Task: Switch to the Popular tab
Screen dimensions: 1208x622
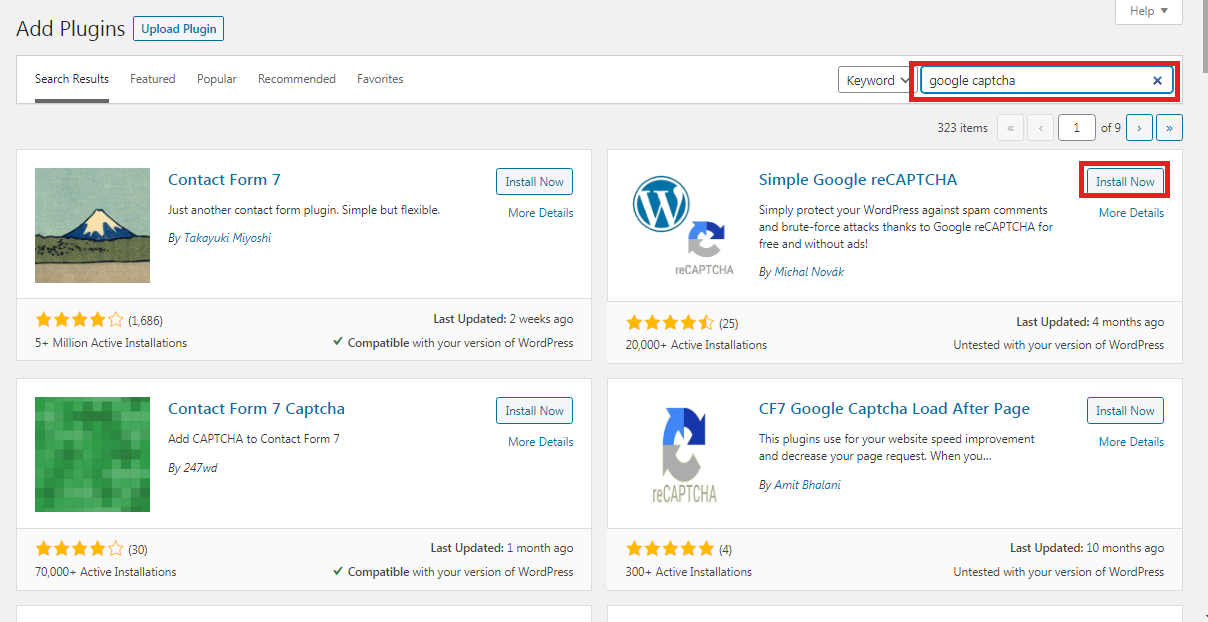Action: tap(217, 79)
